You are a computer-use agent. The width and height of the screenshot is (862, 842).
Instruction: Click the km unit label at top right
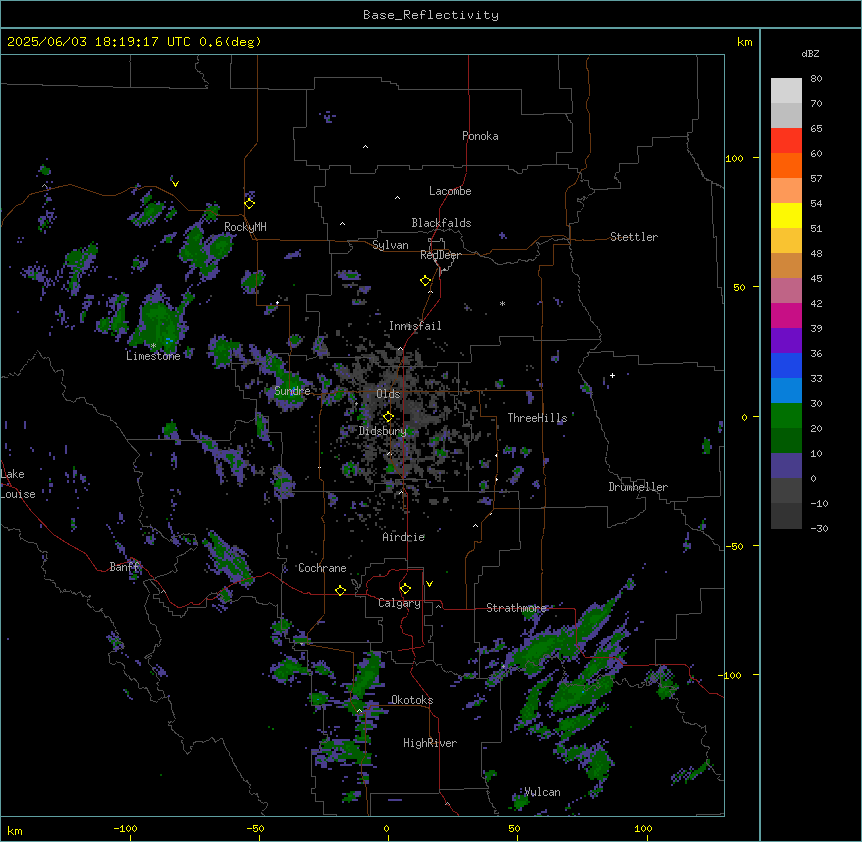click(745, 42)
